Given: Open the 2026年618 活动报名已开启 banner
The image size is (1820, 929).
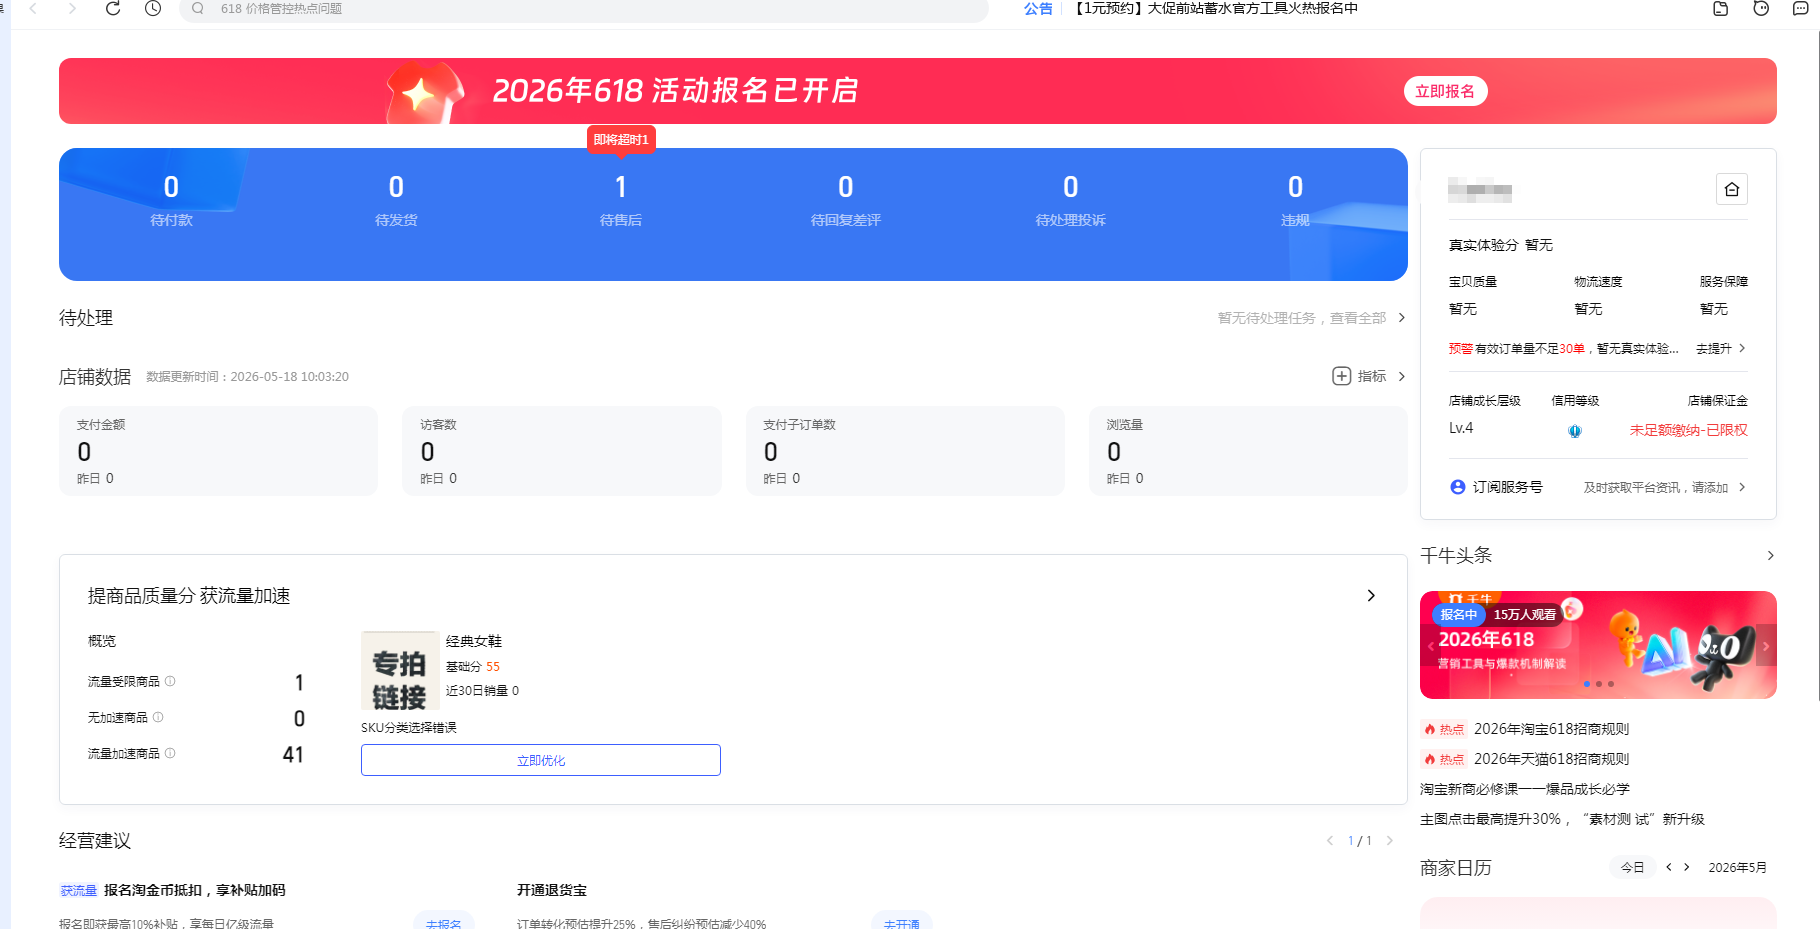Looking at the screenshot, I should 917,91.
